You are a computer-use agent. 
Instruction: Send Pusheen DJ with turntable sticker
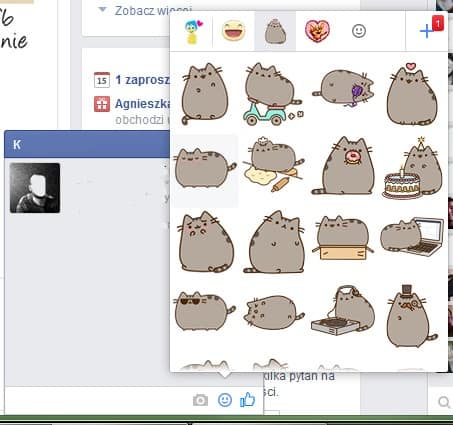pos(343,310)
